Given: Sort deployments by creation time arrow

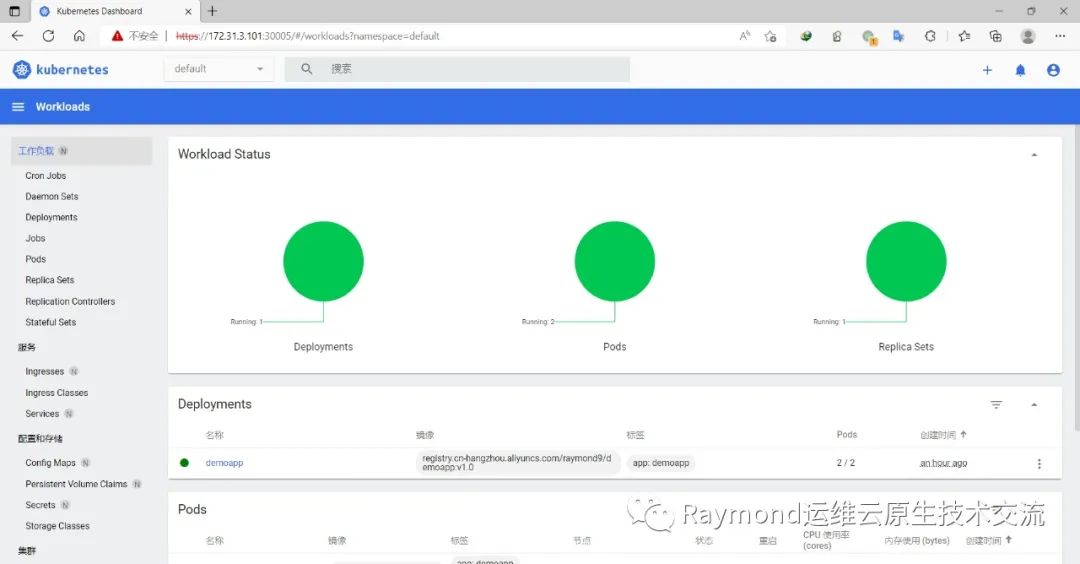Looking at the screenshot, I should pos(964,435).
